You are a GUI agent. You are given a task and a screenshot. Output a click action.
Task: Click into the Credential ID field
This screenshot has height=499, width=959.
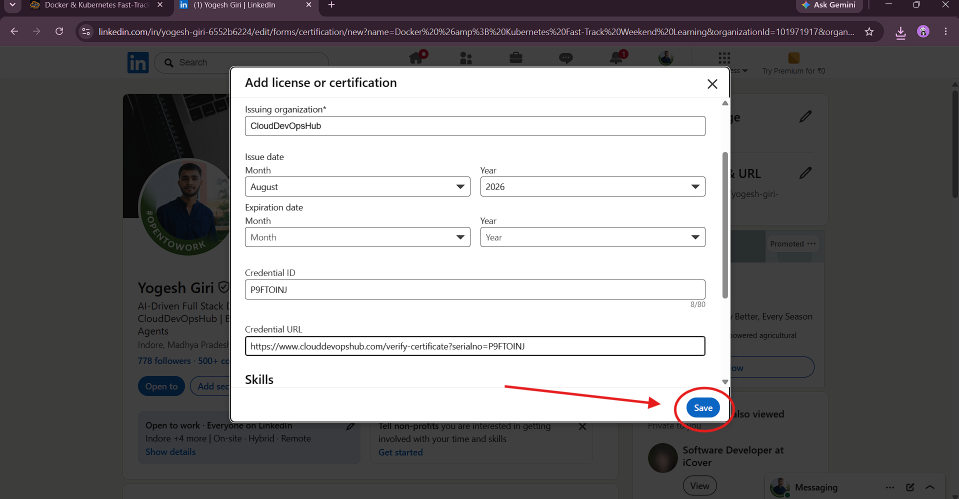click(x=475, y=289)
